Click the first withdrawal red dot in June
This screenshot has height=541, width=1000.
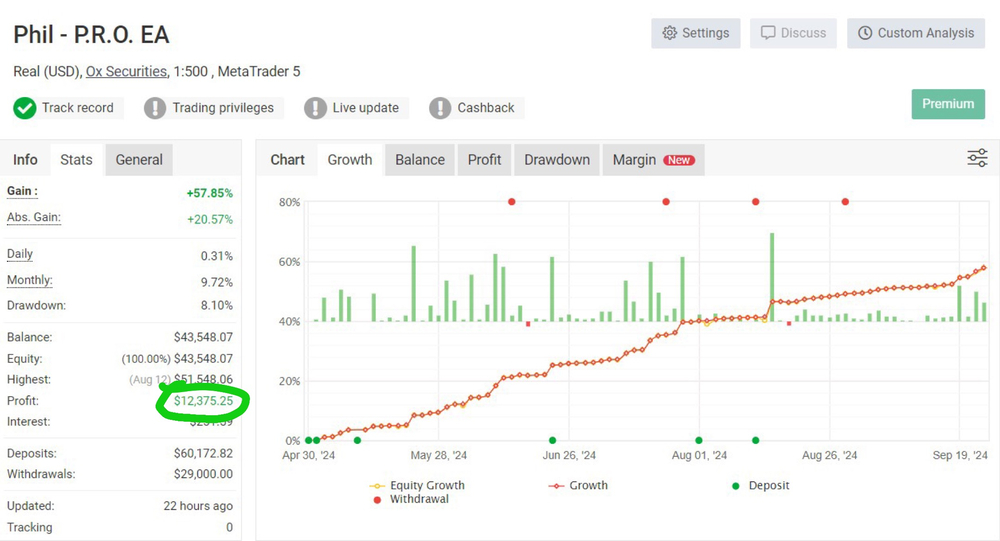pyautogui.click(x=511, y=202)
